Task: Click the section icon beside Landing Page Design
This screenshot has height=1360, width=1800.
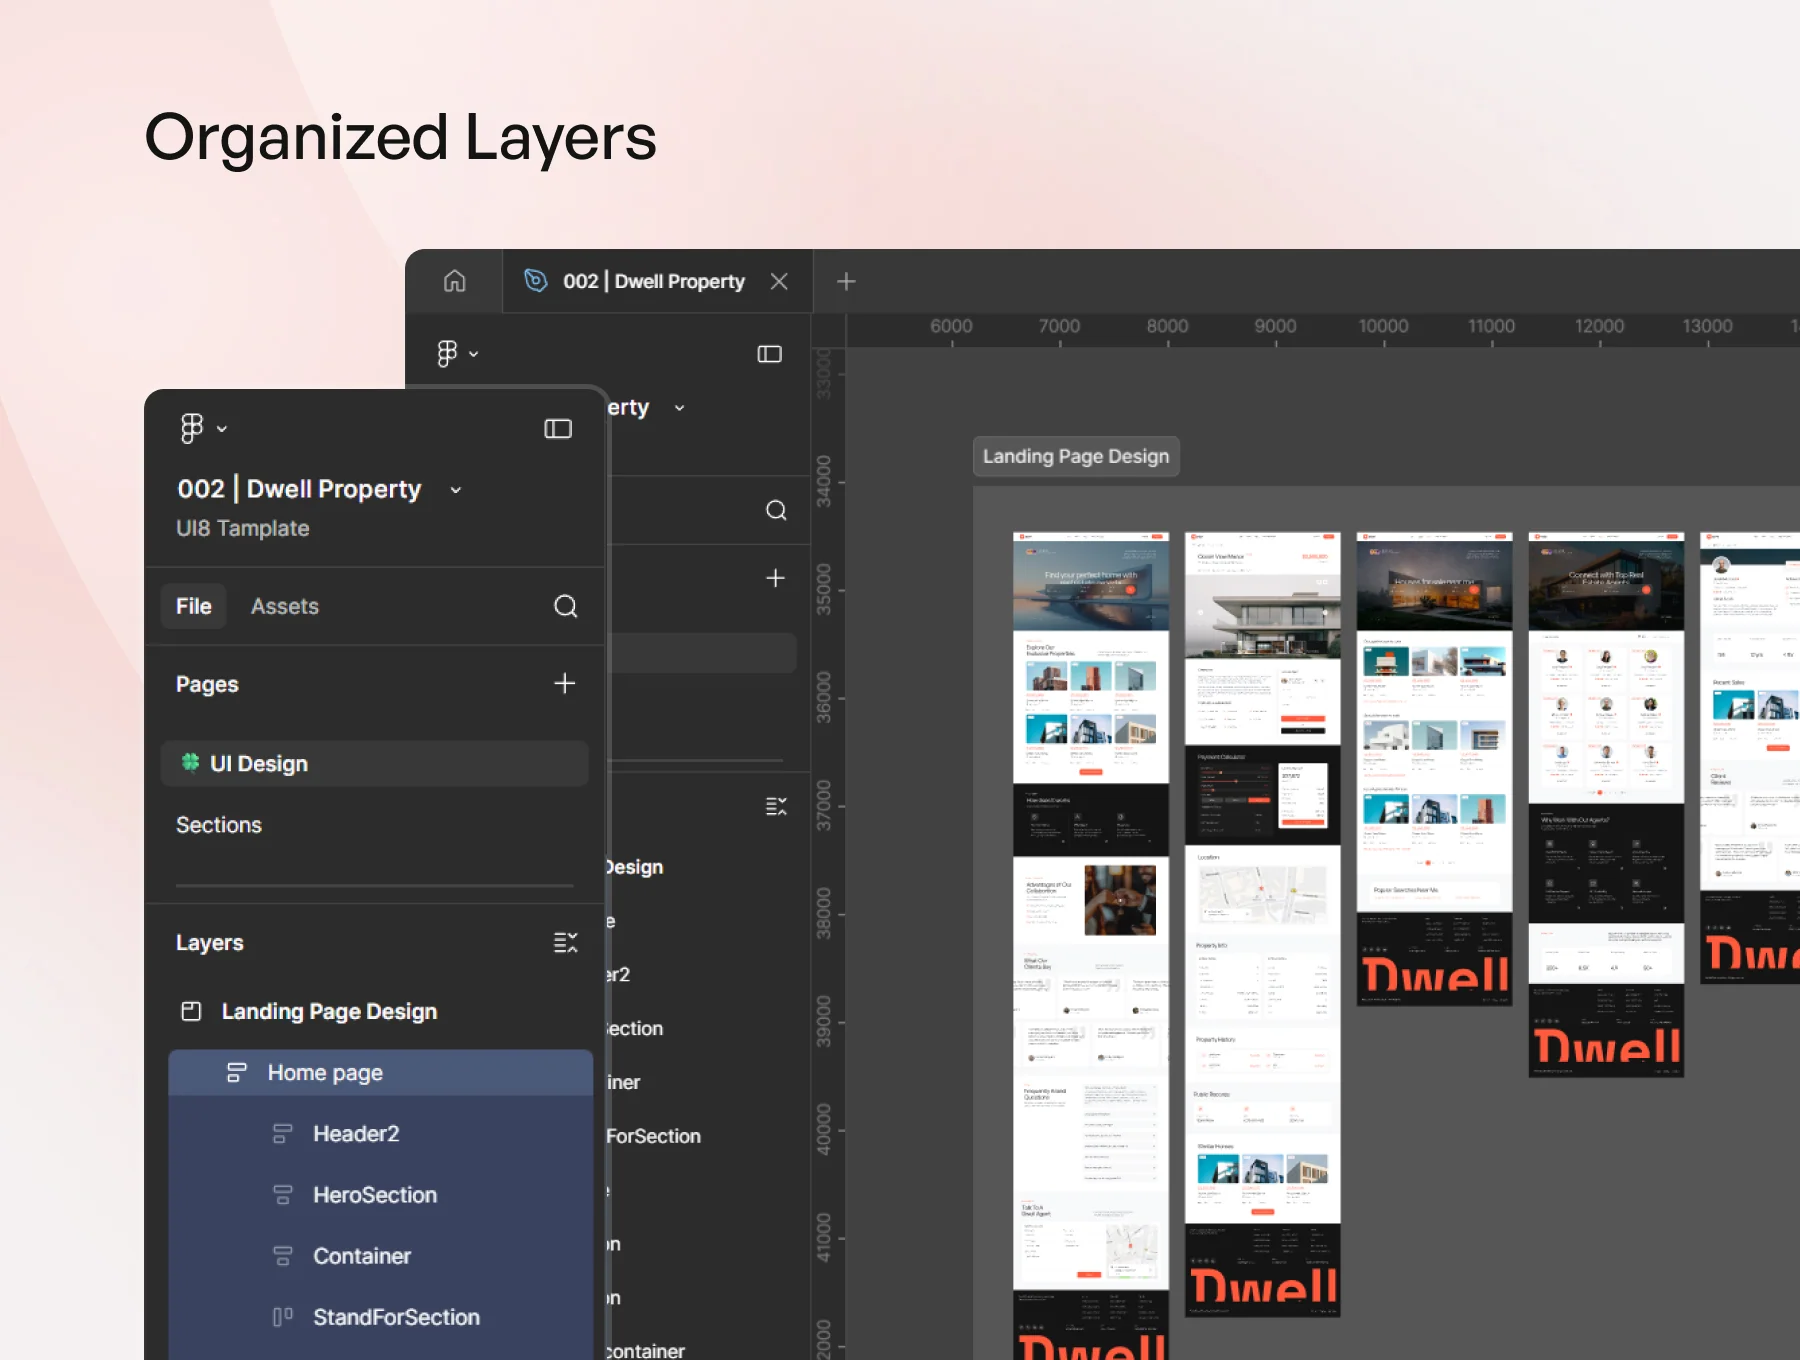Action: pos(191,1011)
